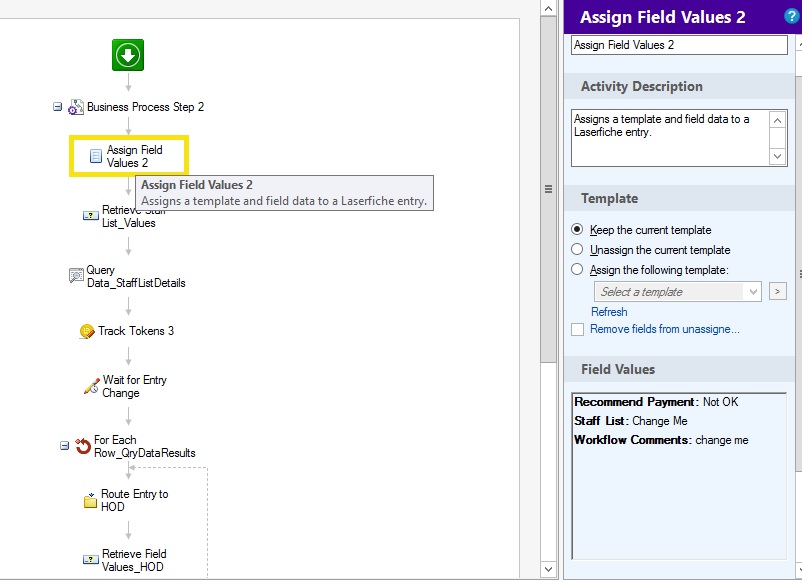
Task: Open help with the blue question mark
Action: [x=792, y=16]
